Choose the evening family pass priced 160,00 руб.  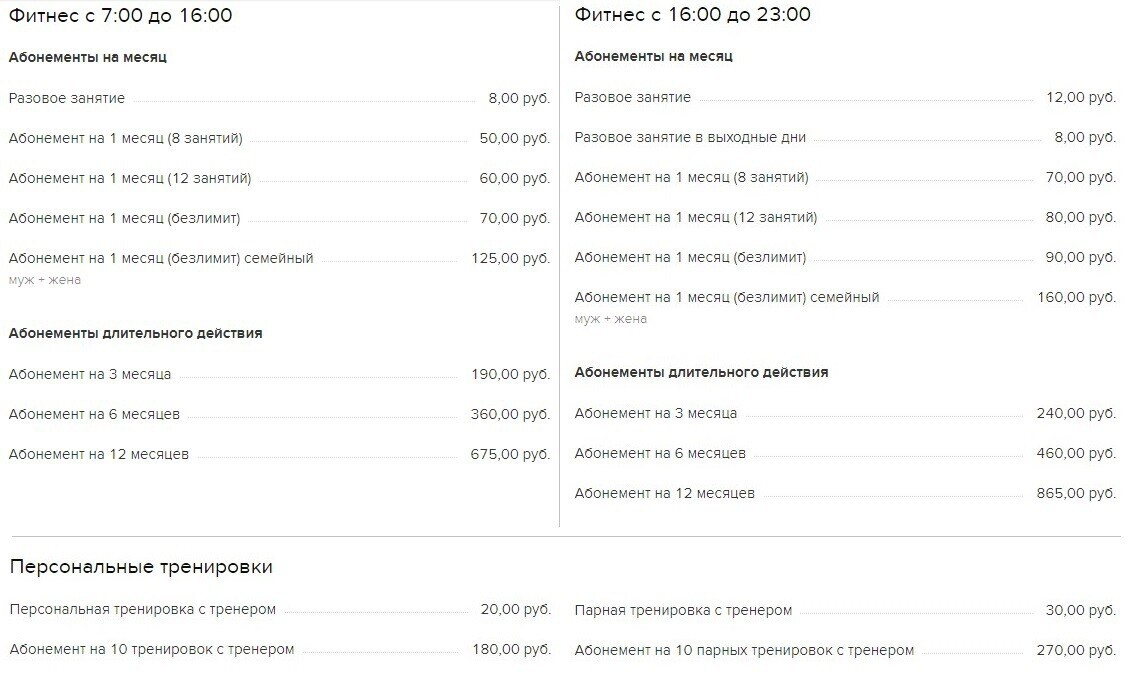tap(727, 297)
